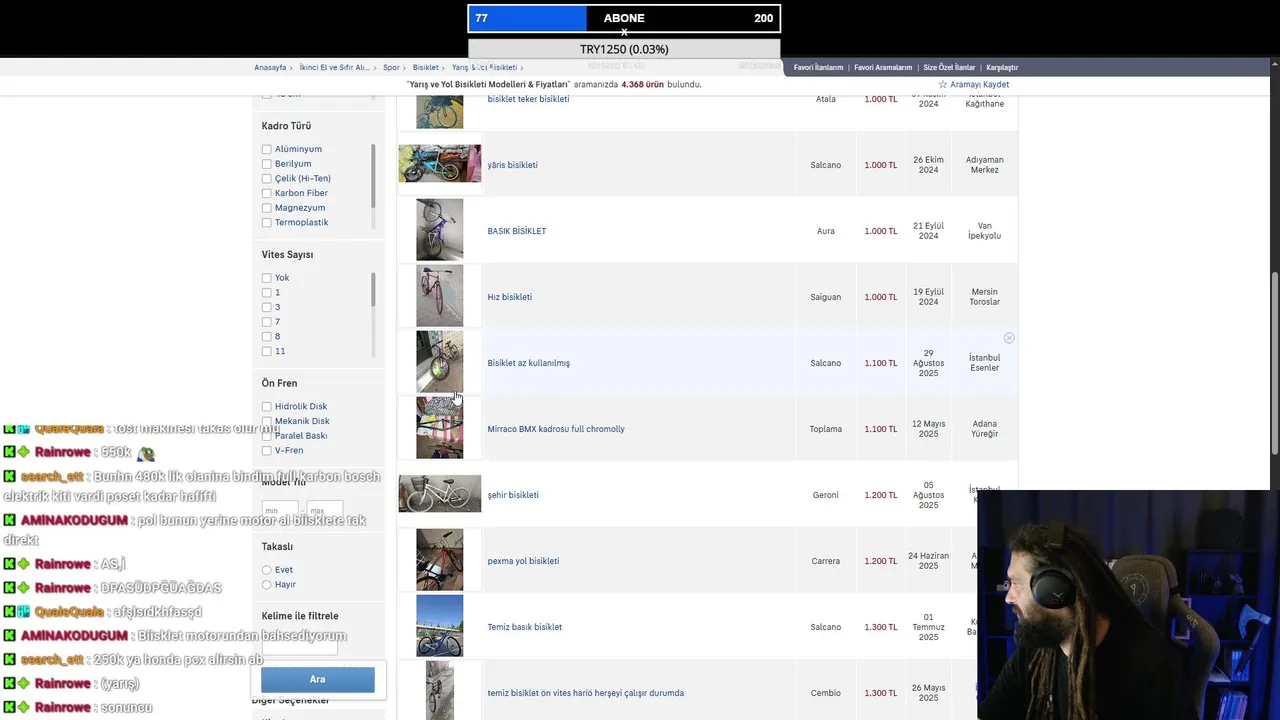The width and height of the screenshot is (1280, 720).
Task: Click the 'Aura' brand cell
Action: point(825,231)
